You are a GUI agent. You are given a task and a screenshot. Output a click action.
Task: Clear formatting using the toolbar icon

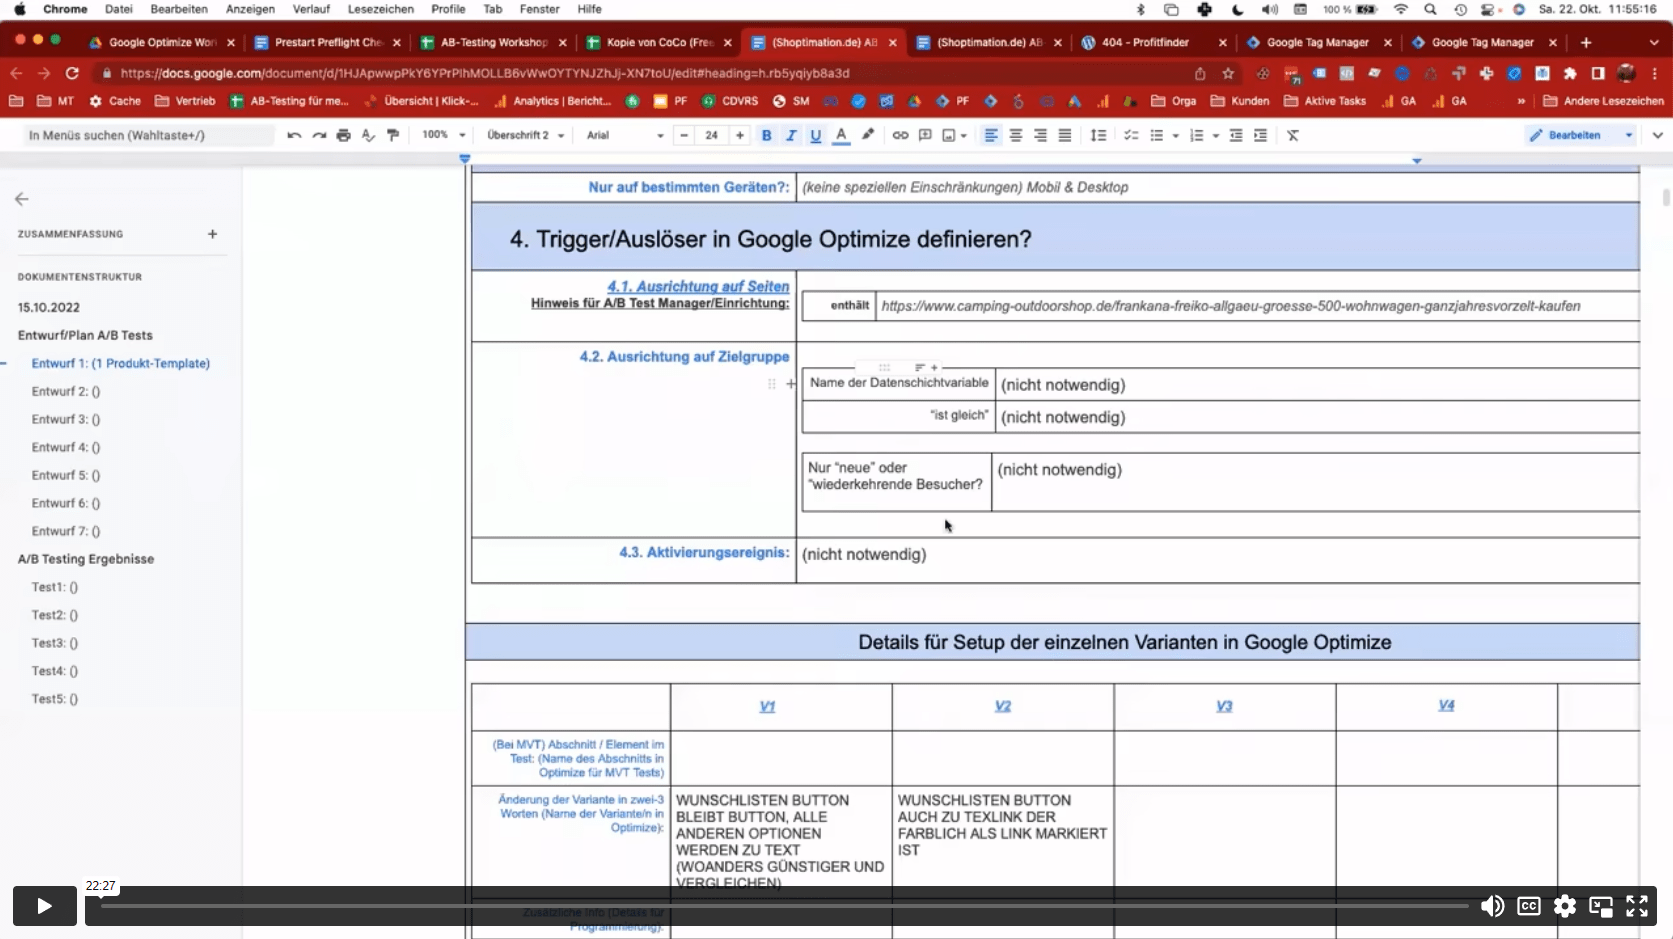pyautogui.click(x=1293, y=135)
